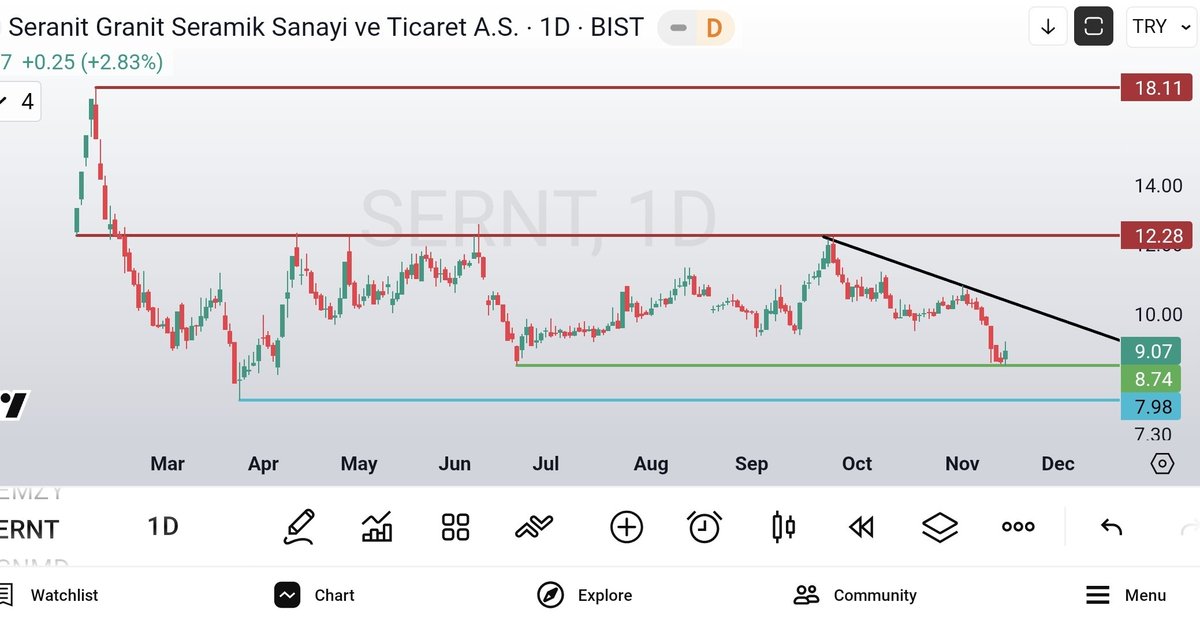Click the Jun label on time axis
The image size is (1200, 624).
(x=454, y=464)
